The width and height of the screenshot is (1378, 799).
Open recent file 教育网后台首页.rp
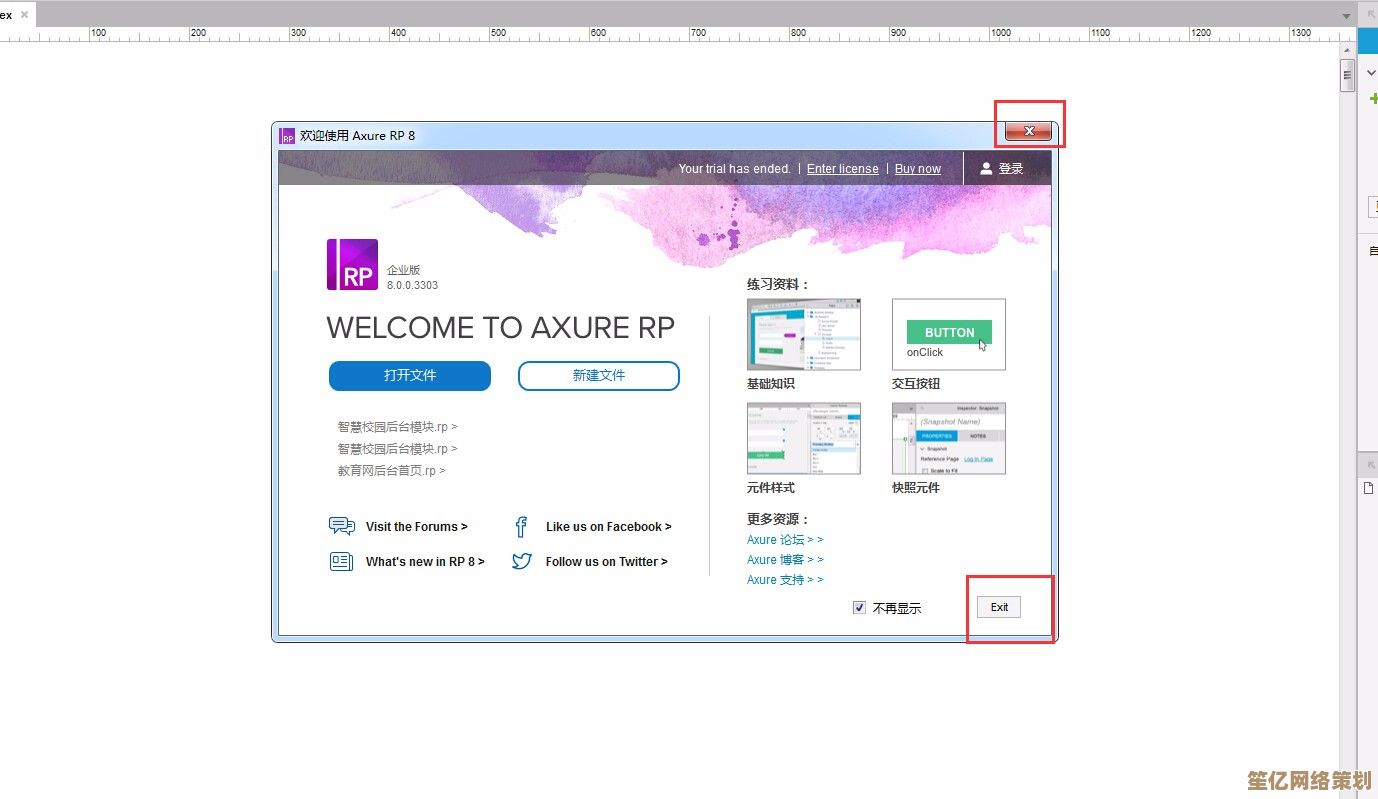pos(391,471)
